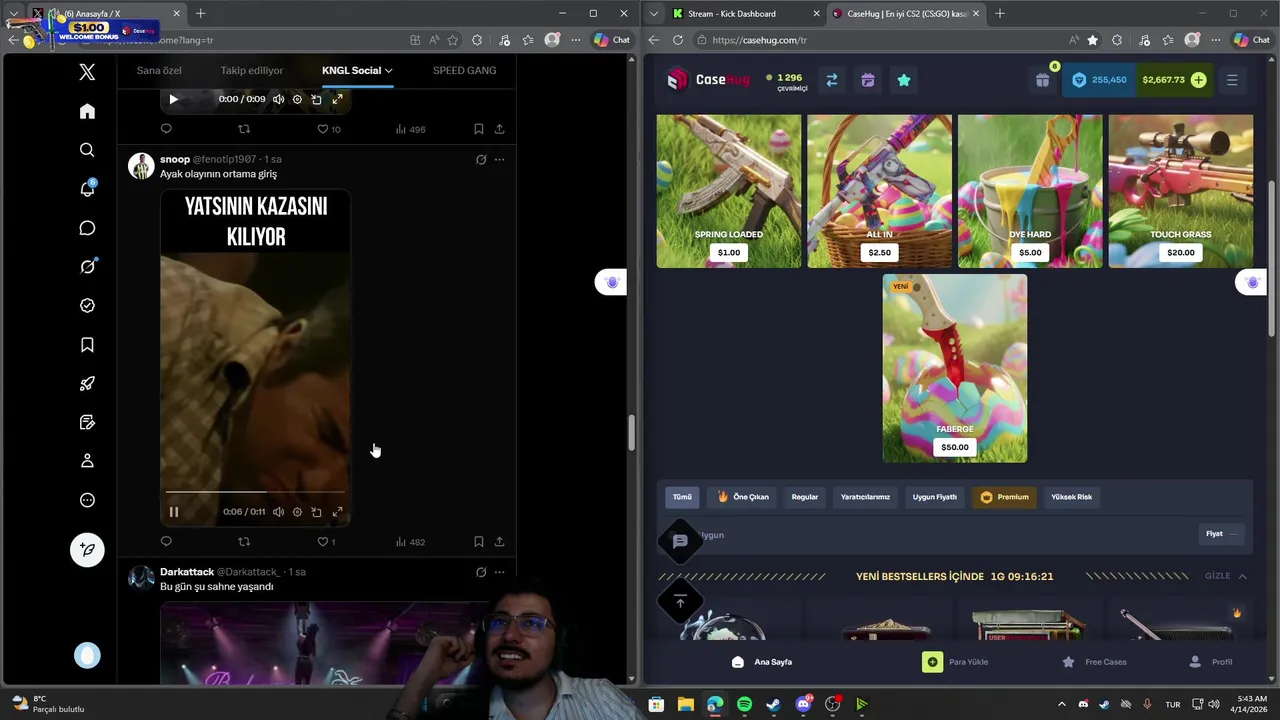The height and width of the screenshot is (720, 1280).
Task: Go to Home in the X sidebar
Action: 87,111
